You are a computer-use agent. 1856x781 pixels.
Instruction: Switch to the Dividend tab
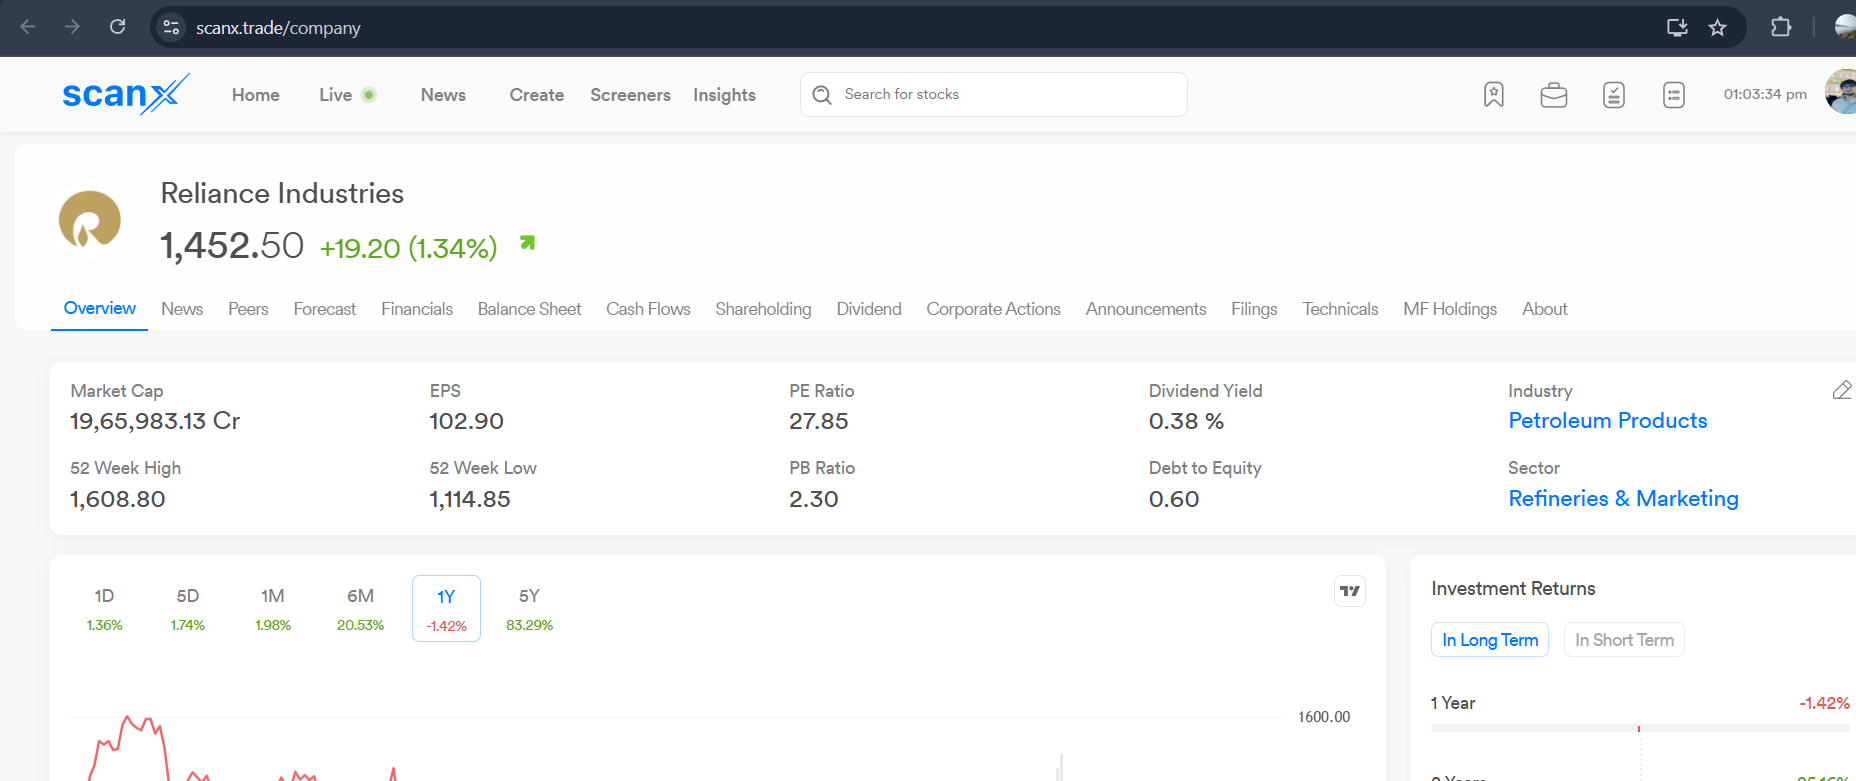point(869,309)
